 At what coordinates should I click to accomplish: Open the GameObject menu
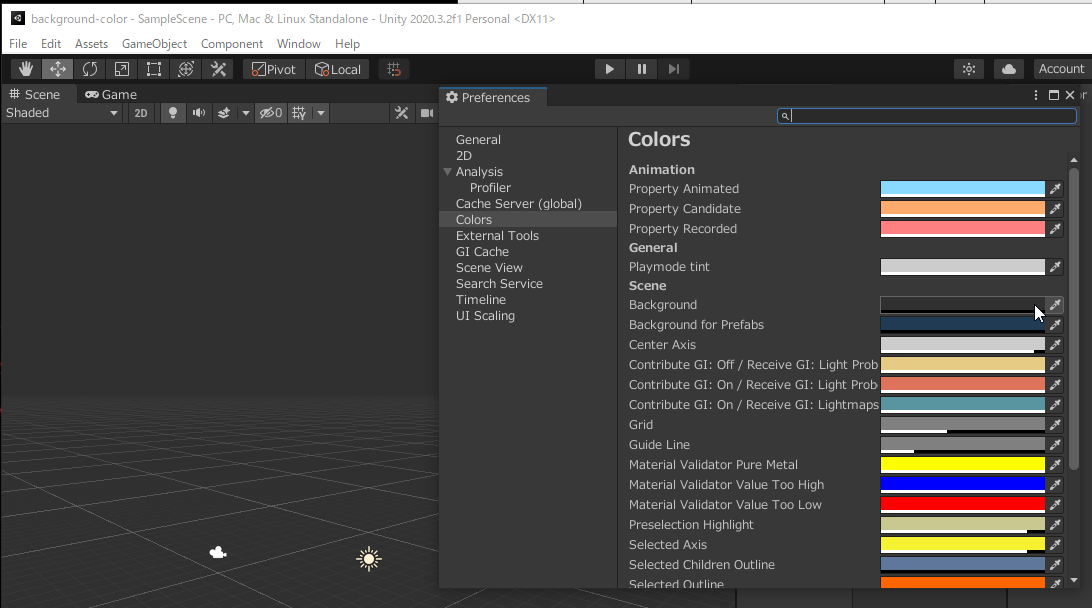[x=154, y=43]
